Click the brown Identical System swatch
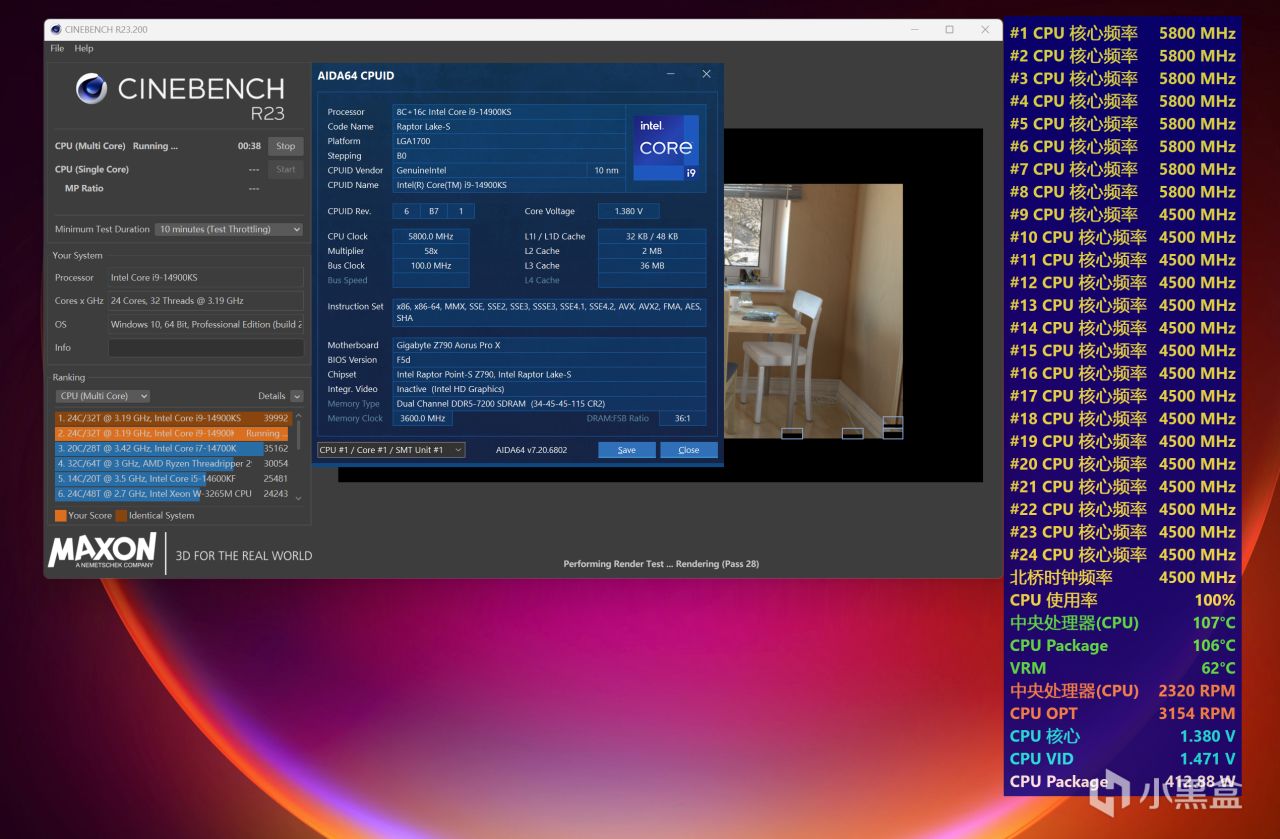 point(121,516)
